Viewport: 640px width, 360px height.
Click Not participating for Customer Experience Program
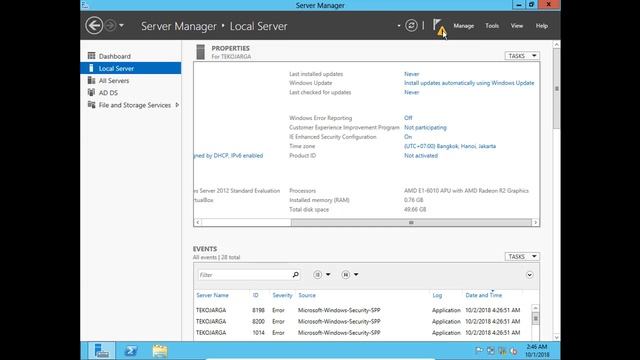point(425,127)
